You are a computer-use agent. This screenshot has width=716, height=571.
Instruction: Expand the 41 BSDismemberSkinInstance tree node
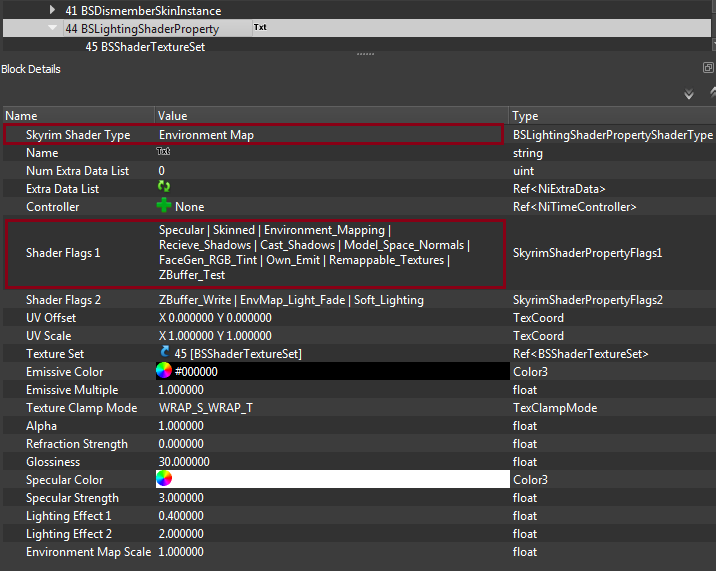[x=52, y=10]
